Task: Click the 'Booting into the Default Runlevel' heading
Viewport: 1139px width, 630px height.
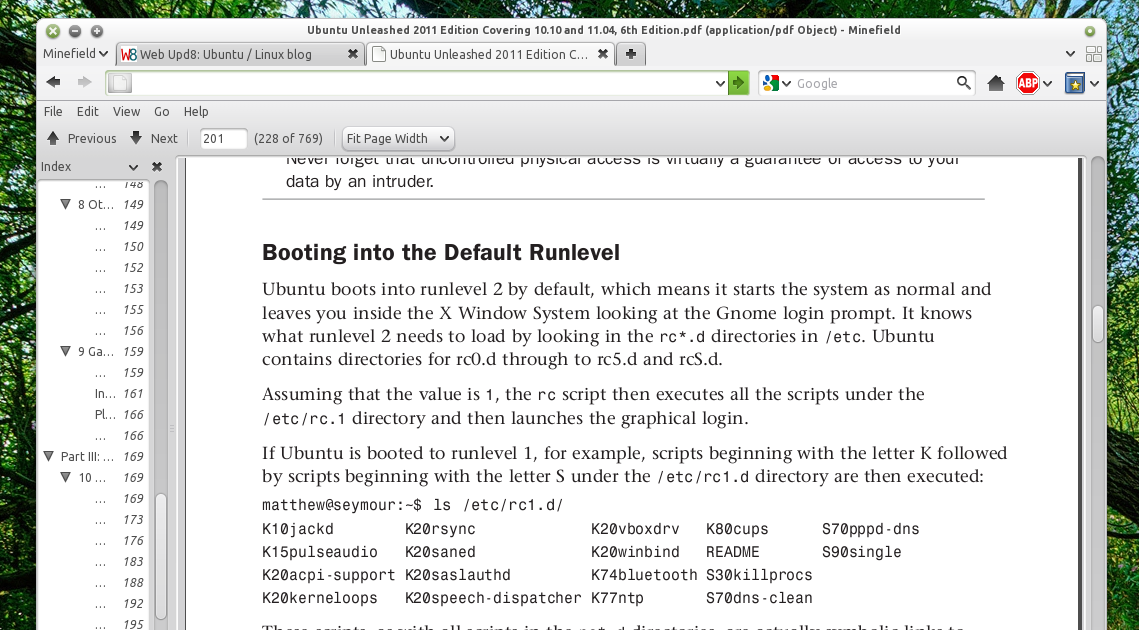Action: pyautogui.click(x=441, y=253)
